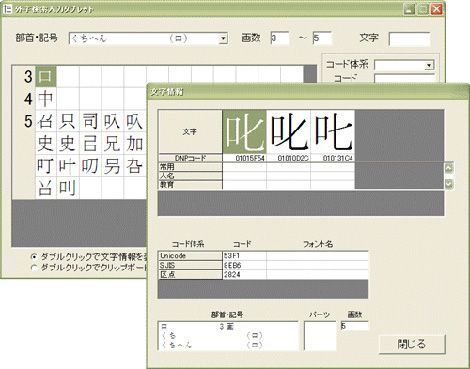Select the 口 3画 entry in 部首・記号 list

click(x=228, y=327)
